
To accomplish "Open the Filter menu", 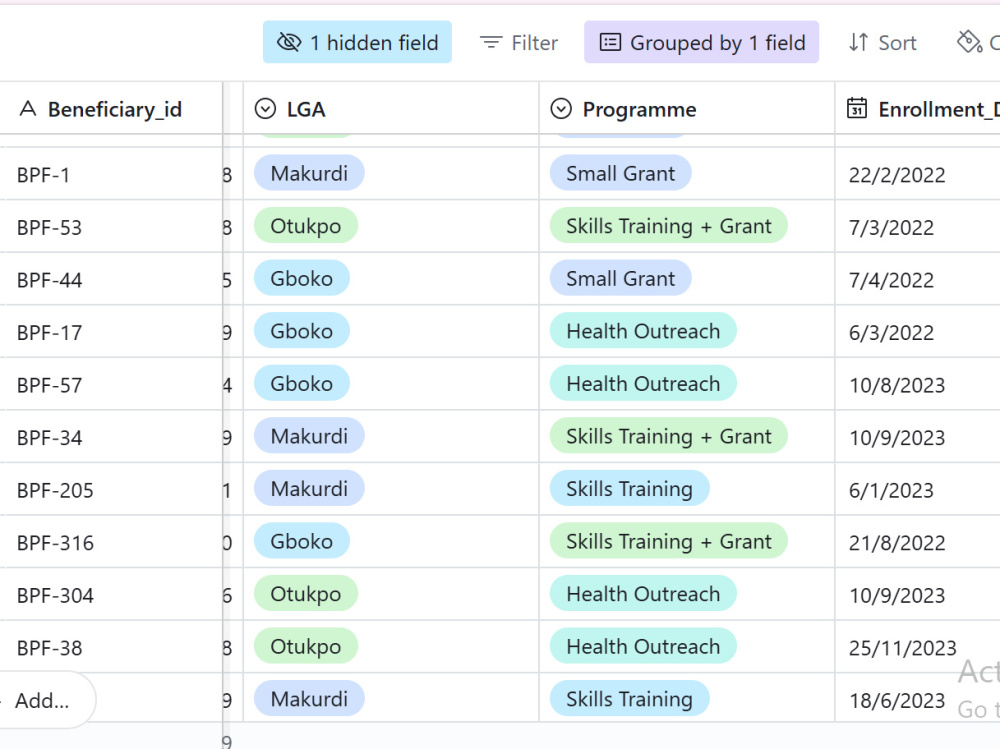I will pos(518,42).
